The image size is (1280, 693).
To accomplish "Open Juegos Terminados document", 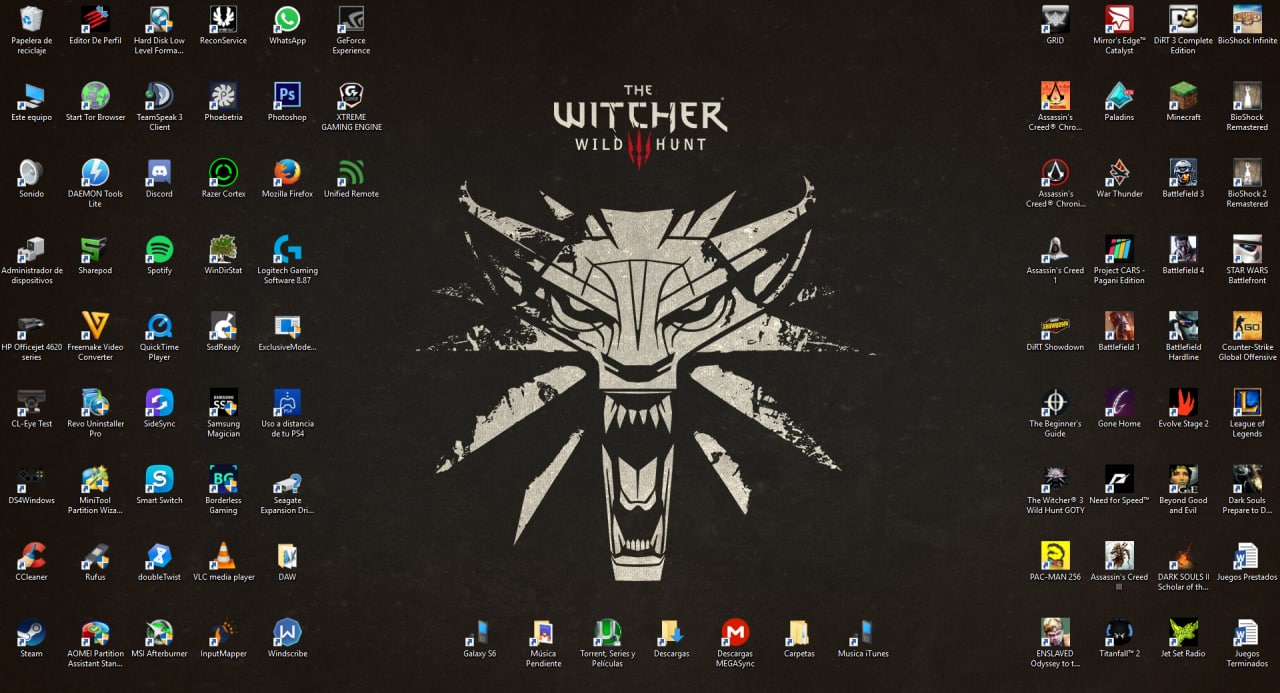I will 1247,633.
